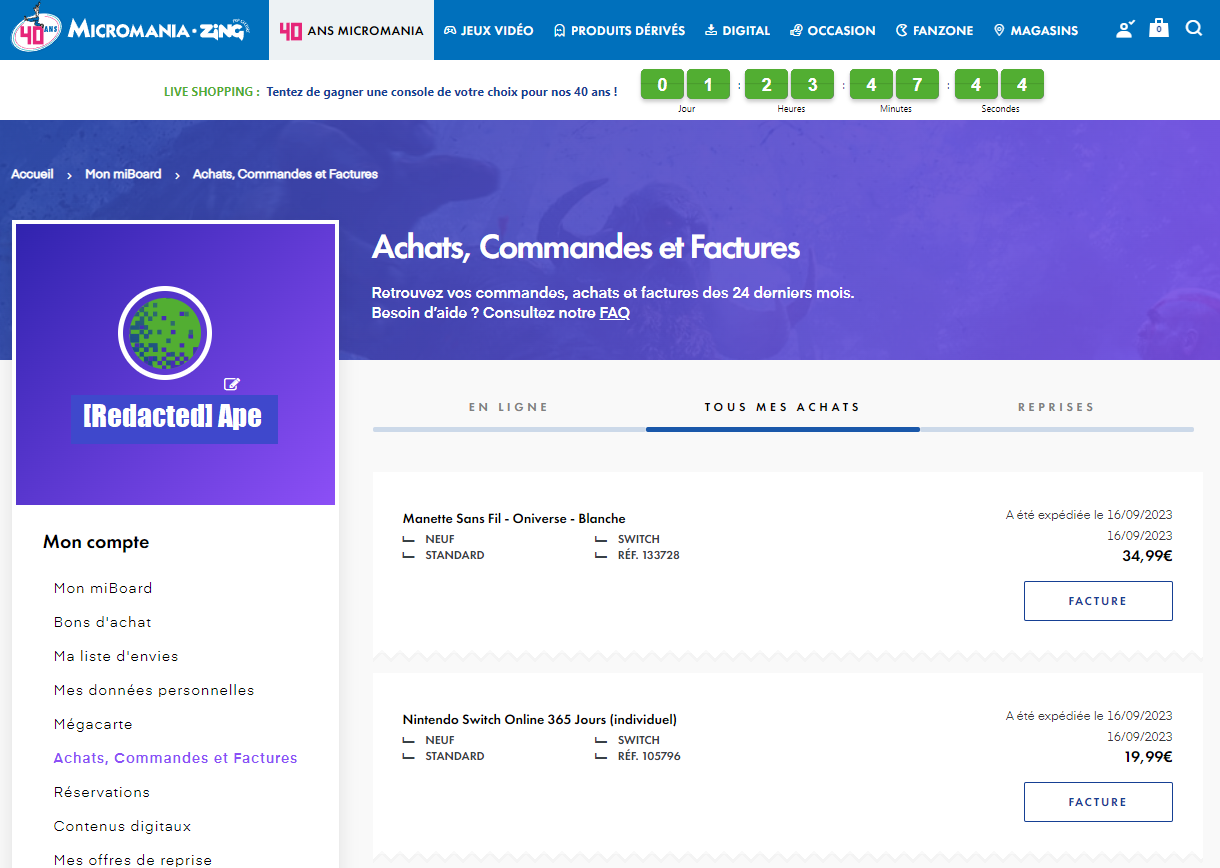Switch to the En ligne tab
Screen dimensions: 1220x868
click(509, 408)
